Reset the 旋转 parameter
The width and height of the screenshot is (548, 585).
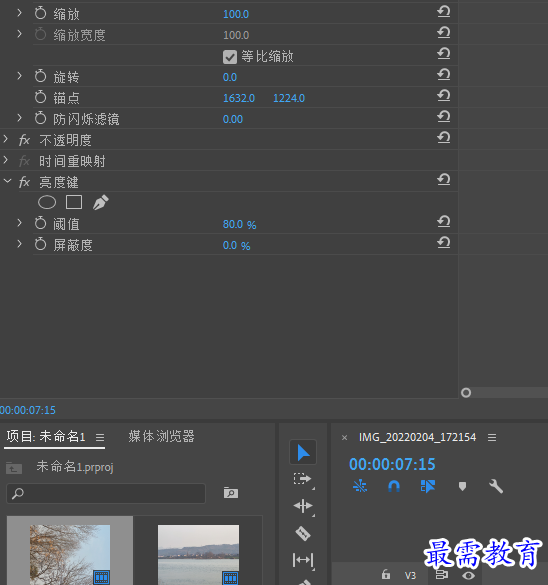click(444, 75)
